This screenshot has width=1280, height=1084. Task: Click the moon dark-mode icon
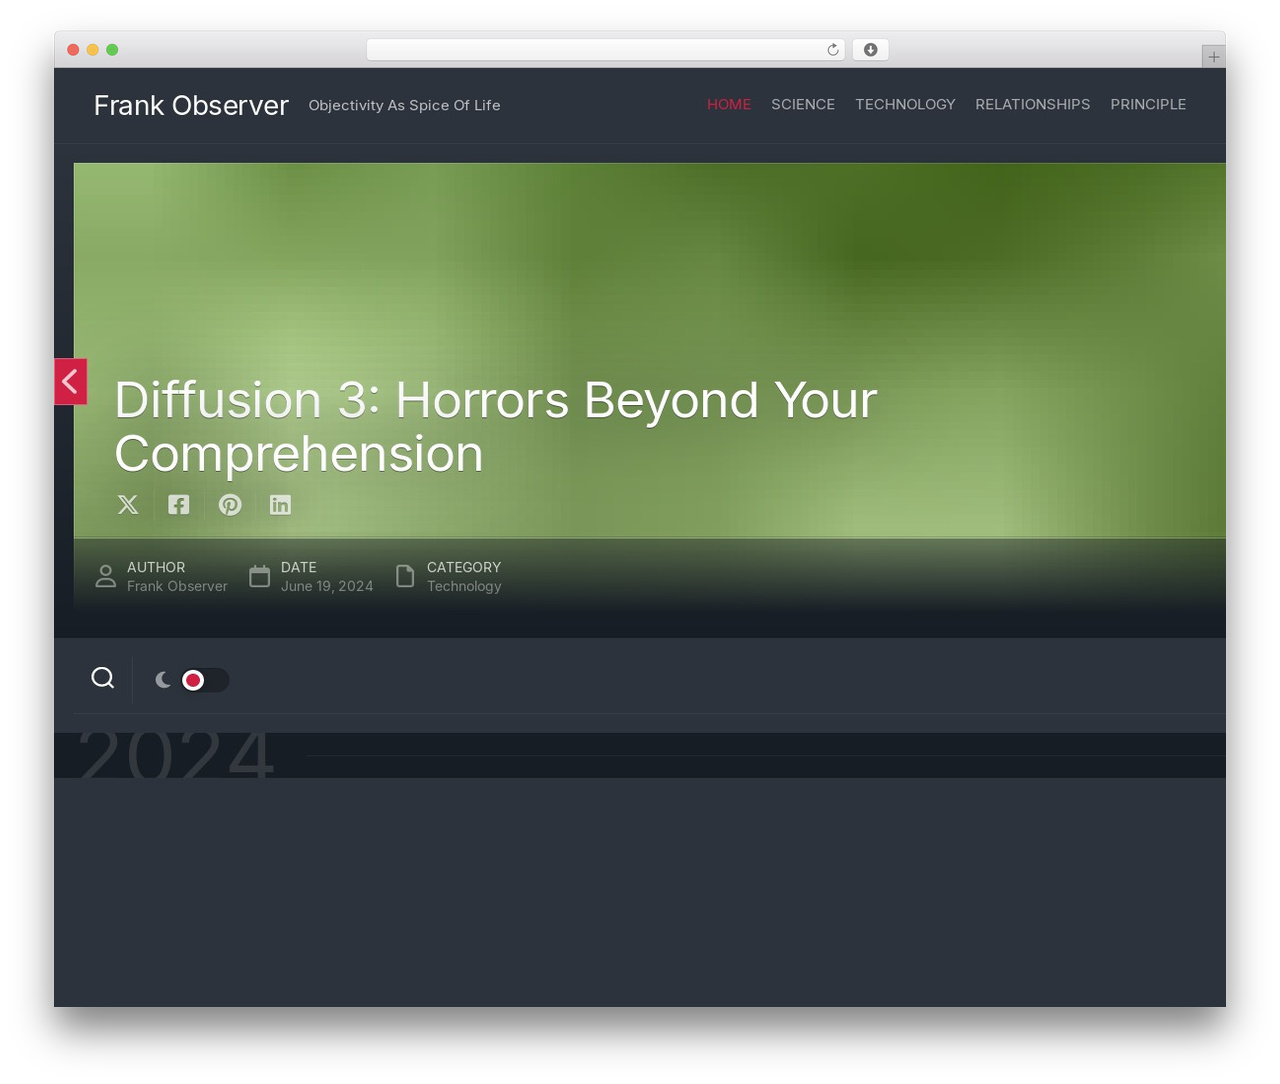point(163,680)
